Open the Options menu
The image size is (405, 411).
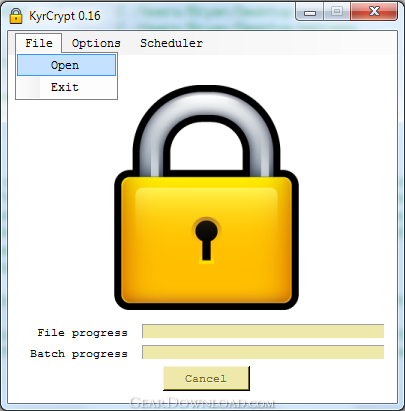point(96,43)
